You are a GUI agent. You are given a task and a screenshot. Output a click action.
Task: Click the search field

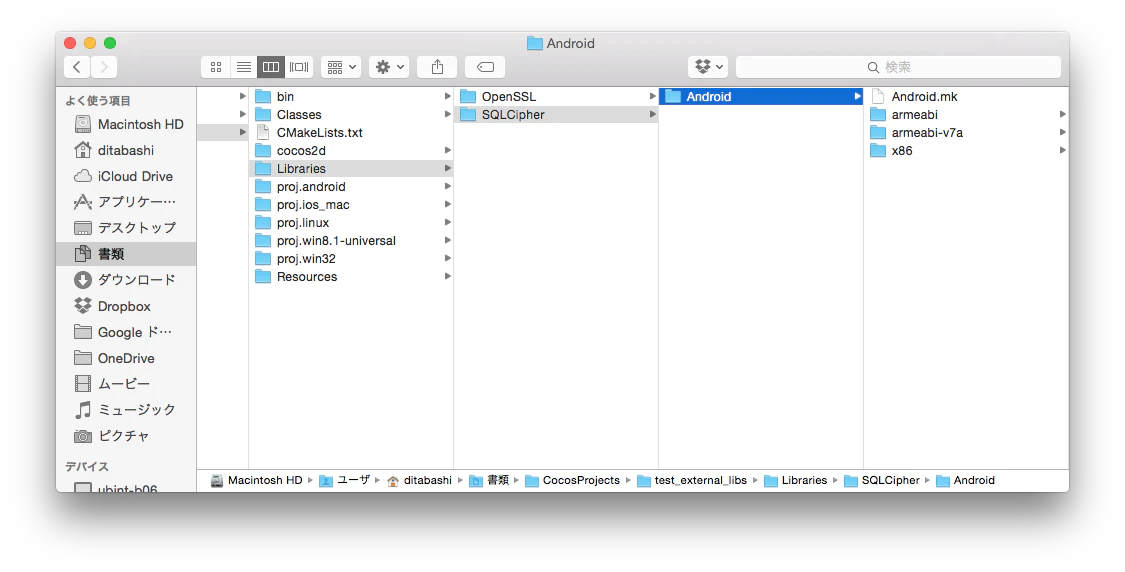(898, 67)
